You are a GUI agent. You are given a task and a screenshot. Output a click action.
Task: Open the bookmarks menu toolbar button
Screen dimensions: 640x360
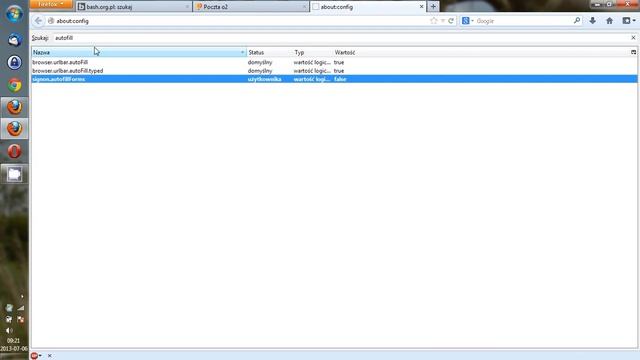pos(628,21)
